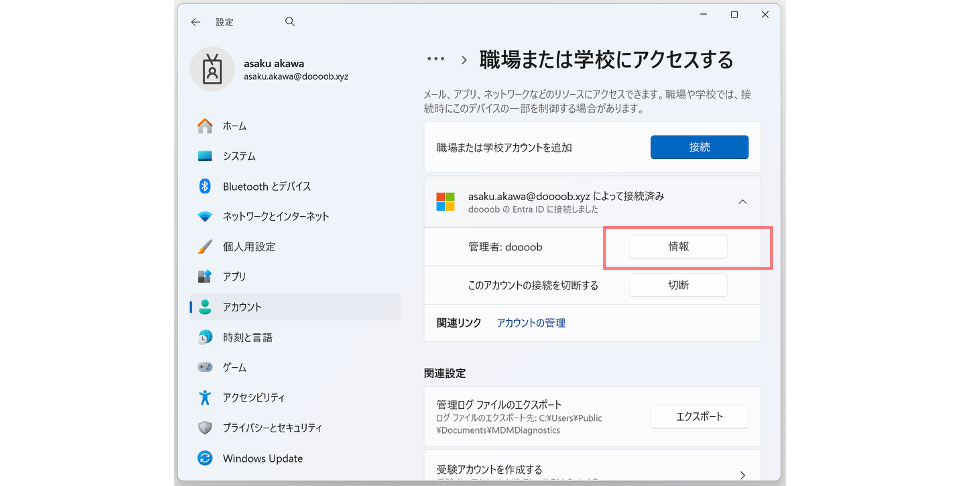Click the search magnifier icon in title bar
This screenshot has width=960, height=486.
(x=290, y=21)
